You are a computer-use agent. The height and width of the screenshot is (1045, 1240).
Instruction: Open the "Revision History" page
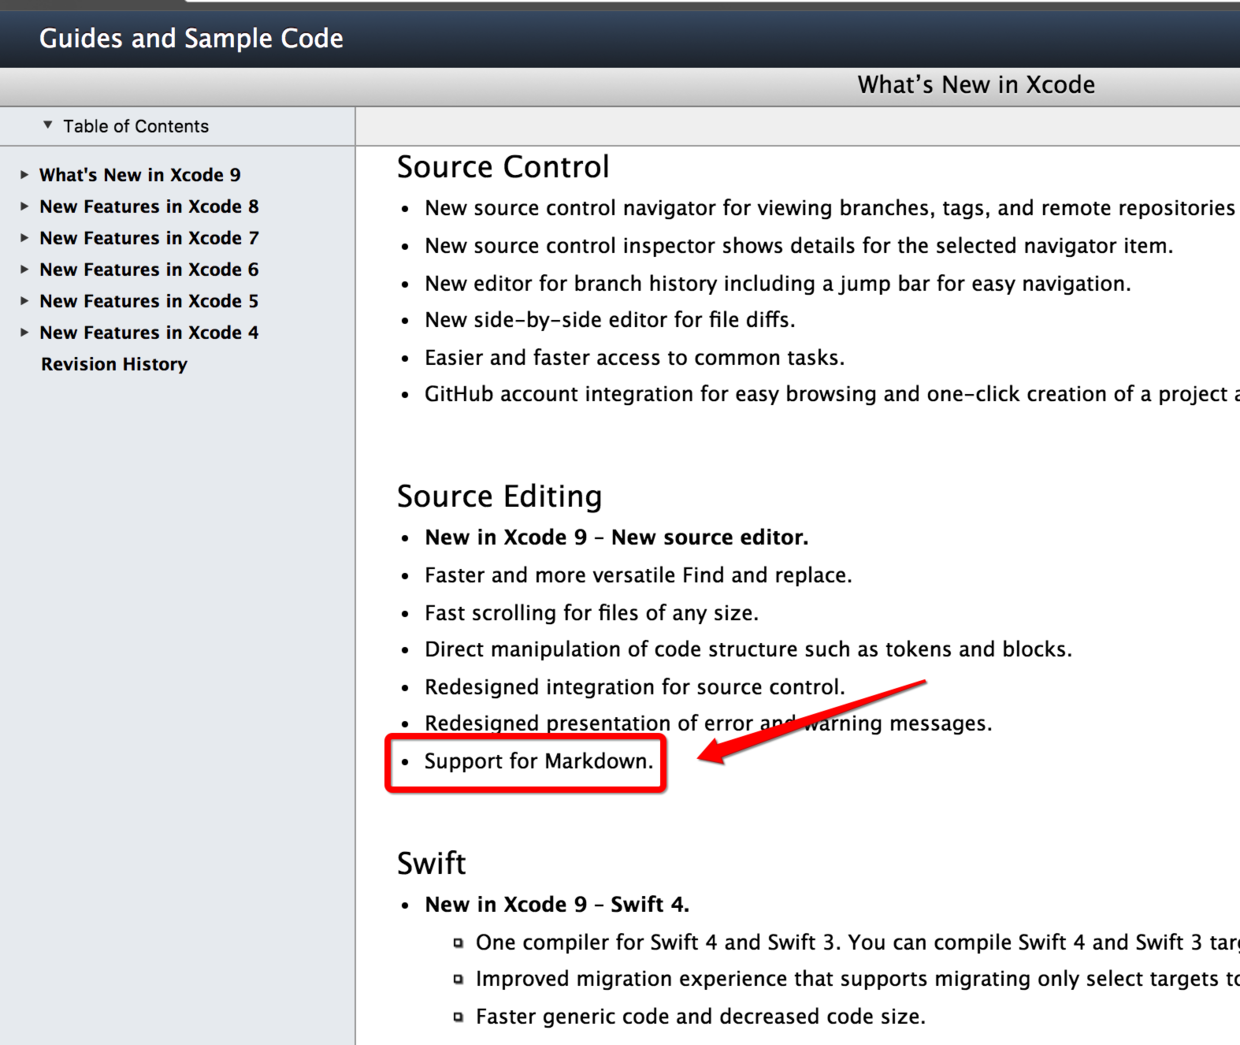coord(113,364)
